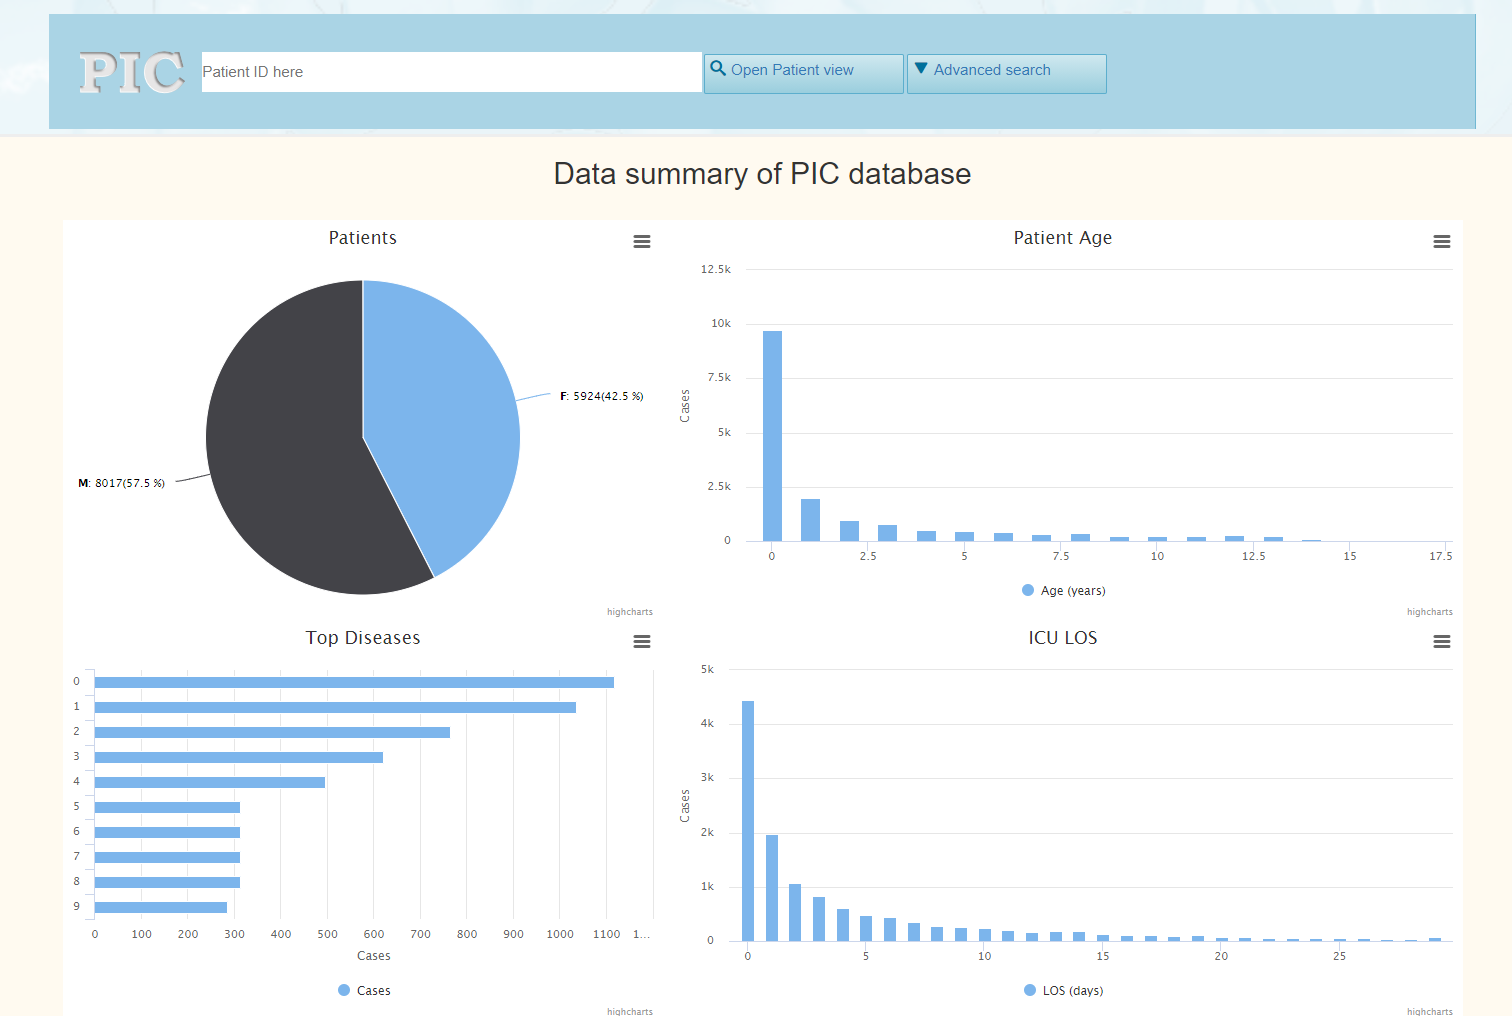Image resolution: width=1512 pixels, height=1016 pixels.
Task: Click the day 0 bar in ICU LOS
Action: click(748, 821)
